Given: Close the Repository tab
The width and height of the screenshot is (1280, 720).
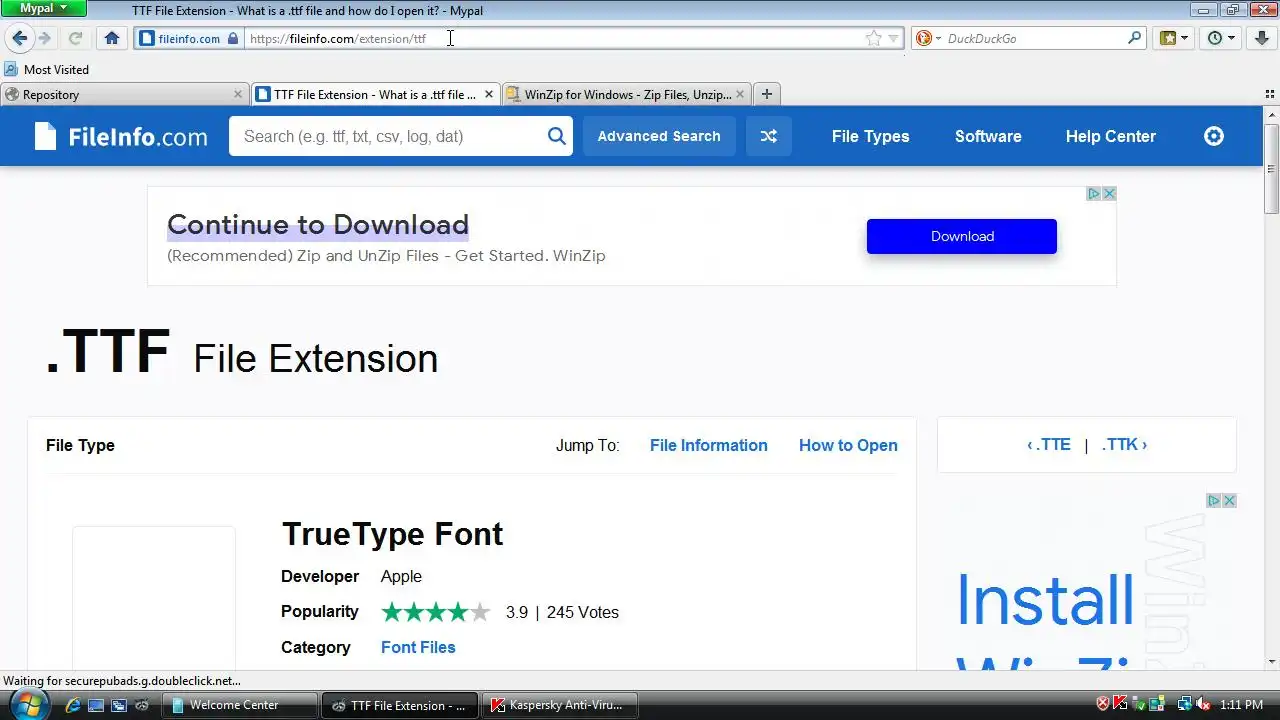Looking at the screenshot, I should [238, 94].
